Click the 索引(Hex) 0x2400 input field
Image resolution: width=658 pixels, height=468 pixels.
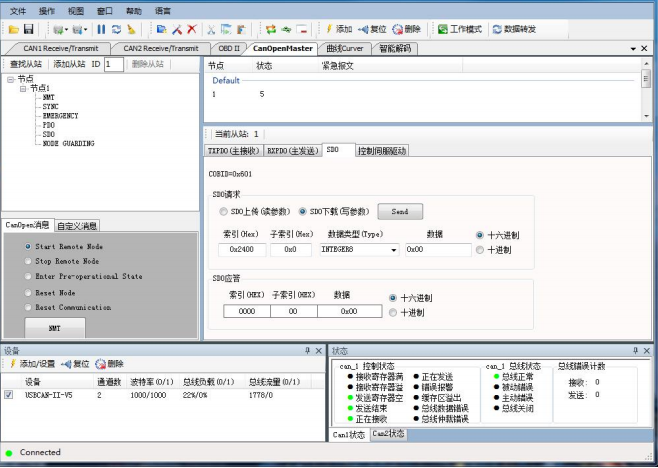pos(242,249)
